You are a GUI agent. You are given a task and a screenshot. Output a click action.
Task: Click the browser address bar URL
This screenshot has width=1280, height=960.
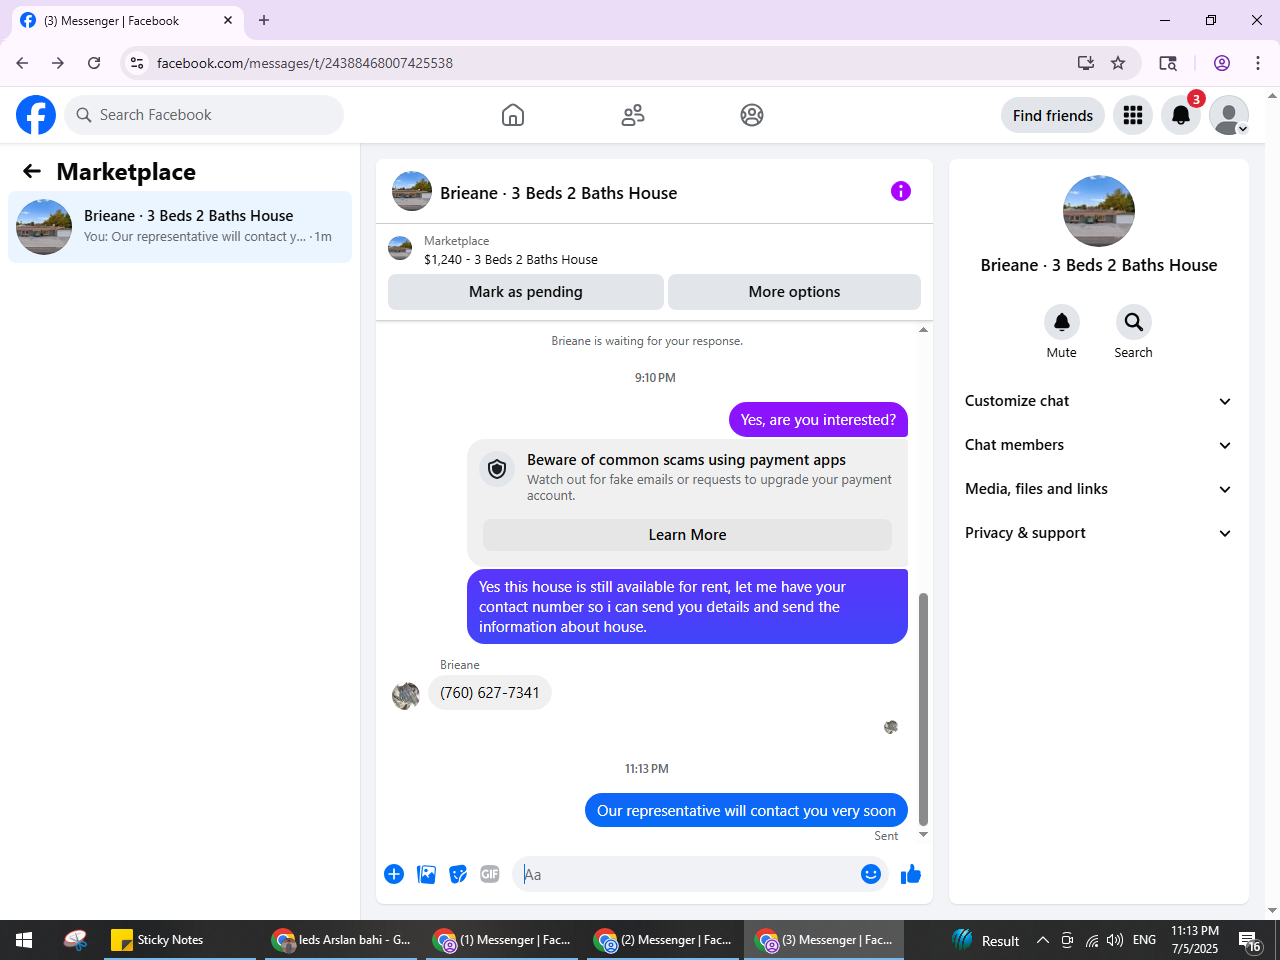pyautogui.click(x=305, y=63)
